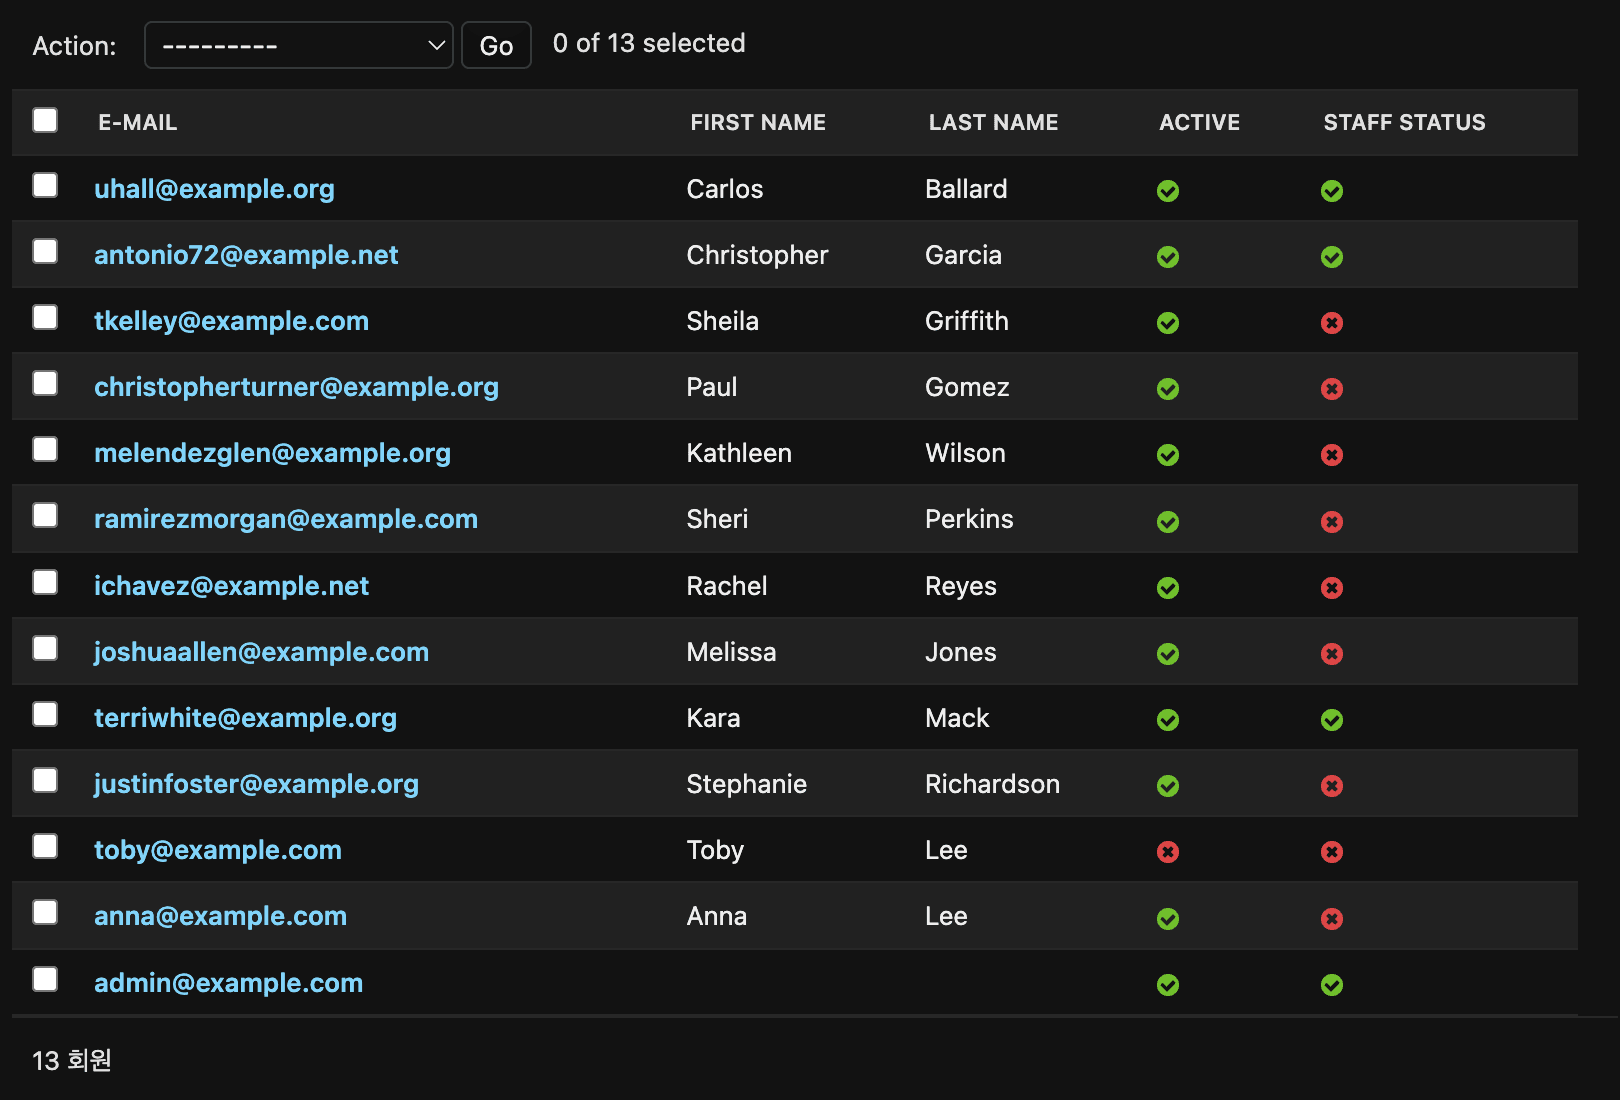This screenshot has height=1100, width=1620.
Task: Open the melendezglen@example.org link
Action: 272,453
